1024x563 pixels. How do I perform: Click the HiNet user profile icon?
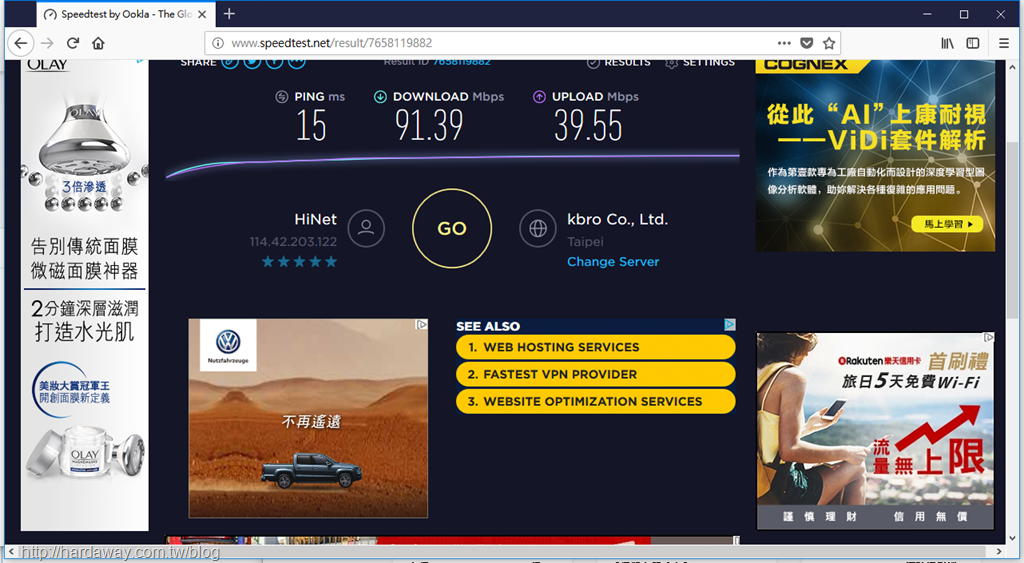(366, 228)
